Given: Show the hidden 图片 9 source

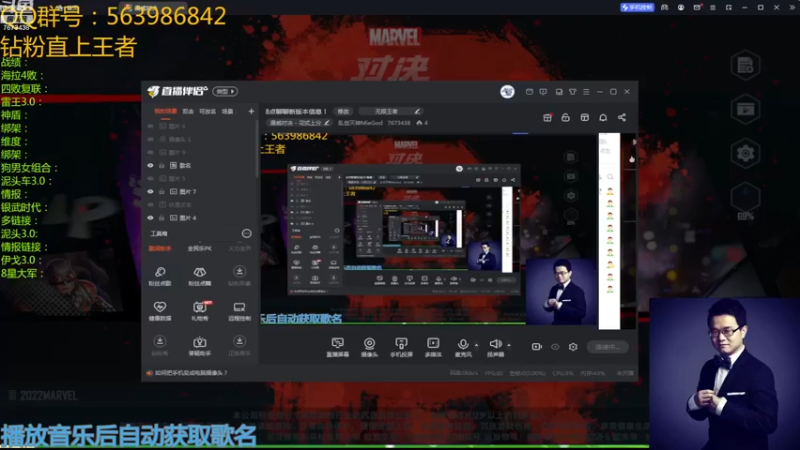Looking at the screenshot, I should [151, 152].
